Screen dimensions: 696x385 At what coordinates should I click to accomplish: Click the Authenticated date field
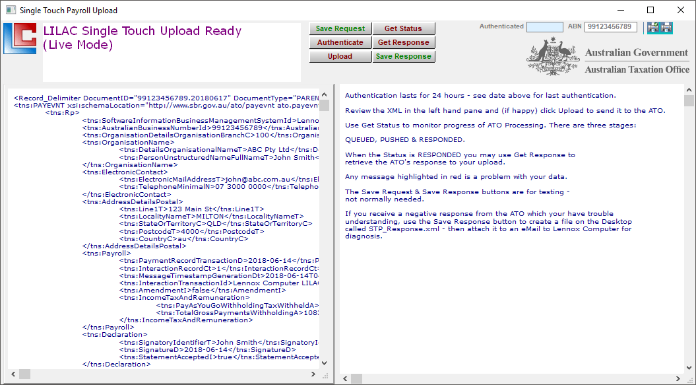pos(545,27)
